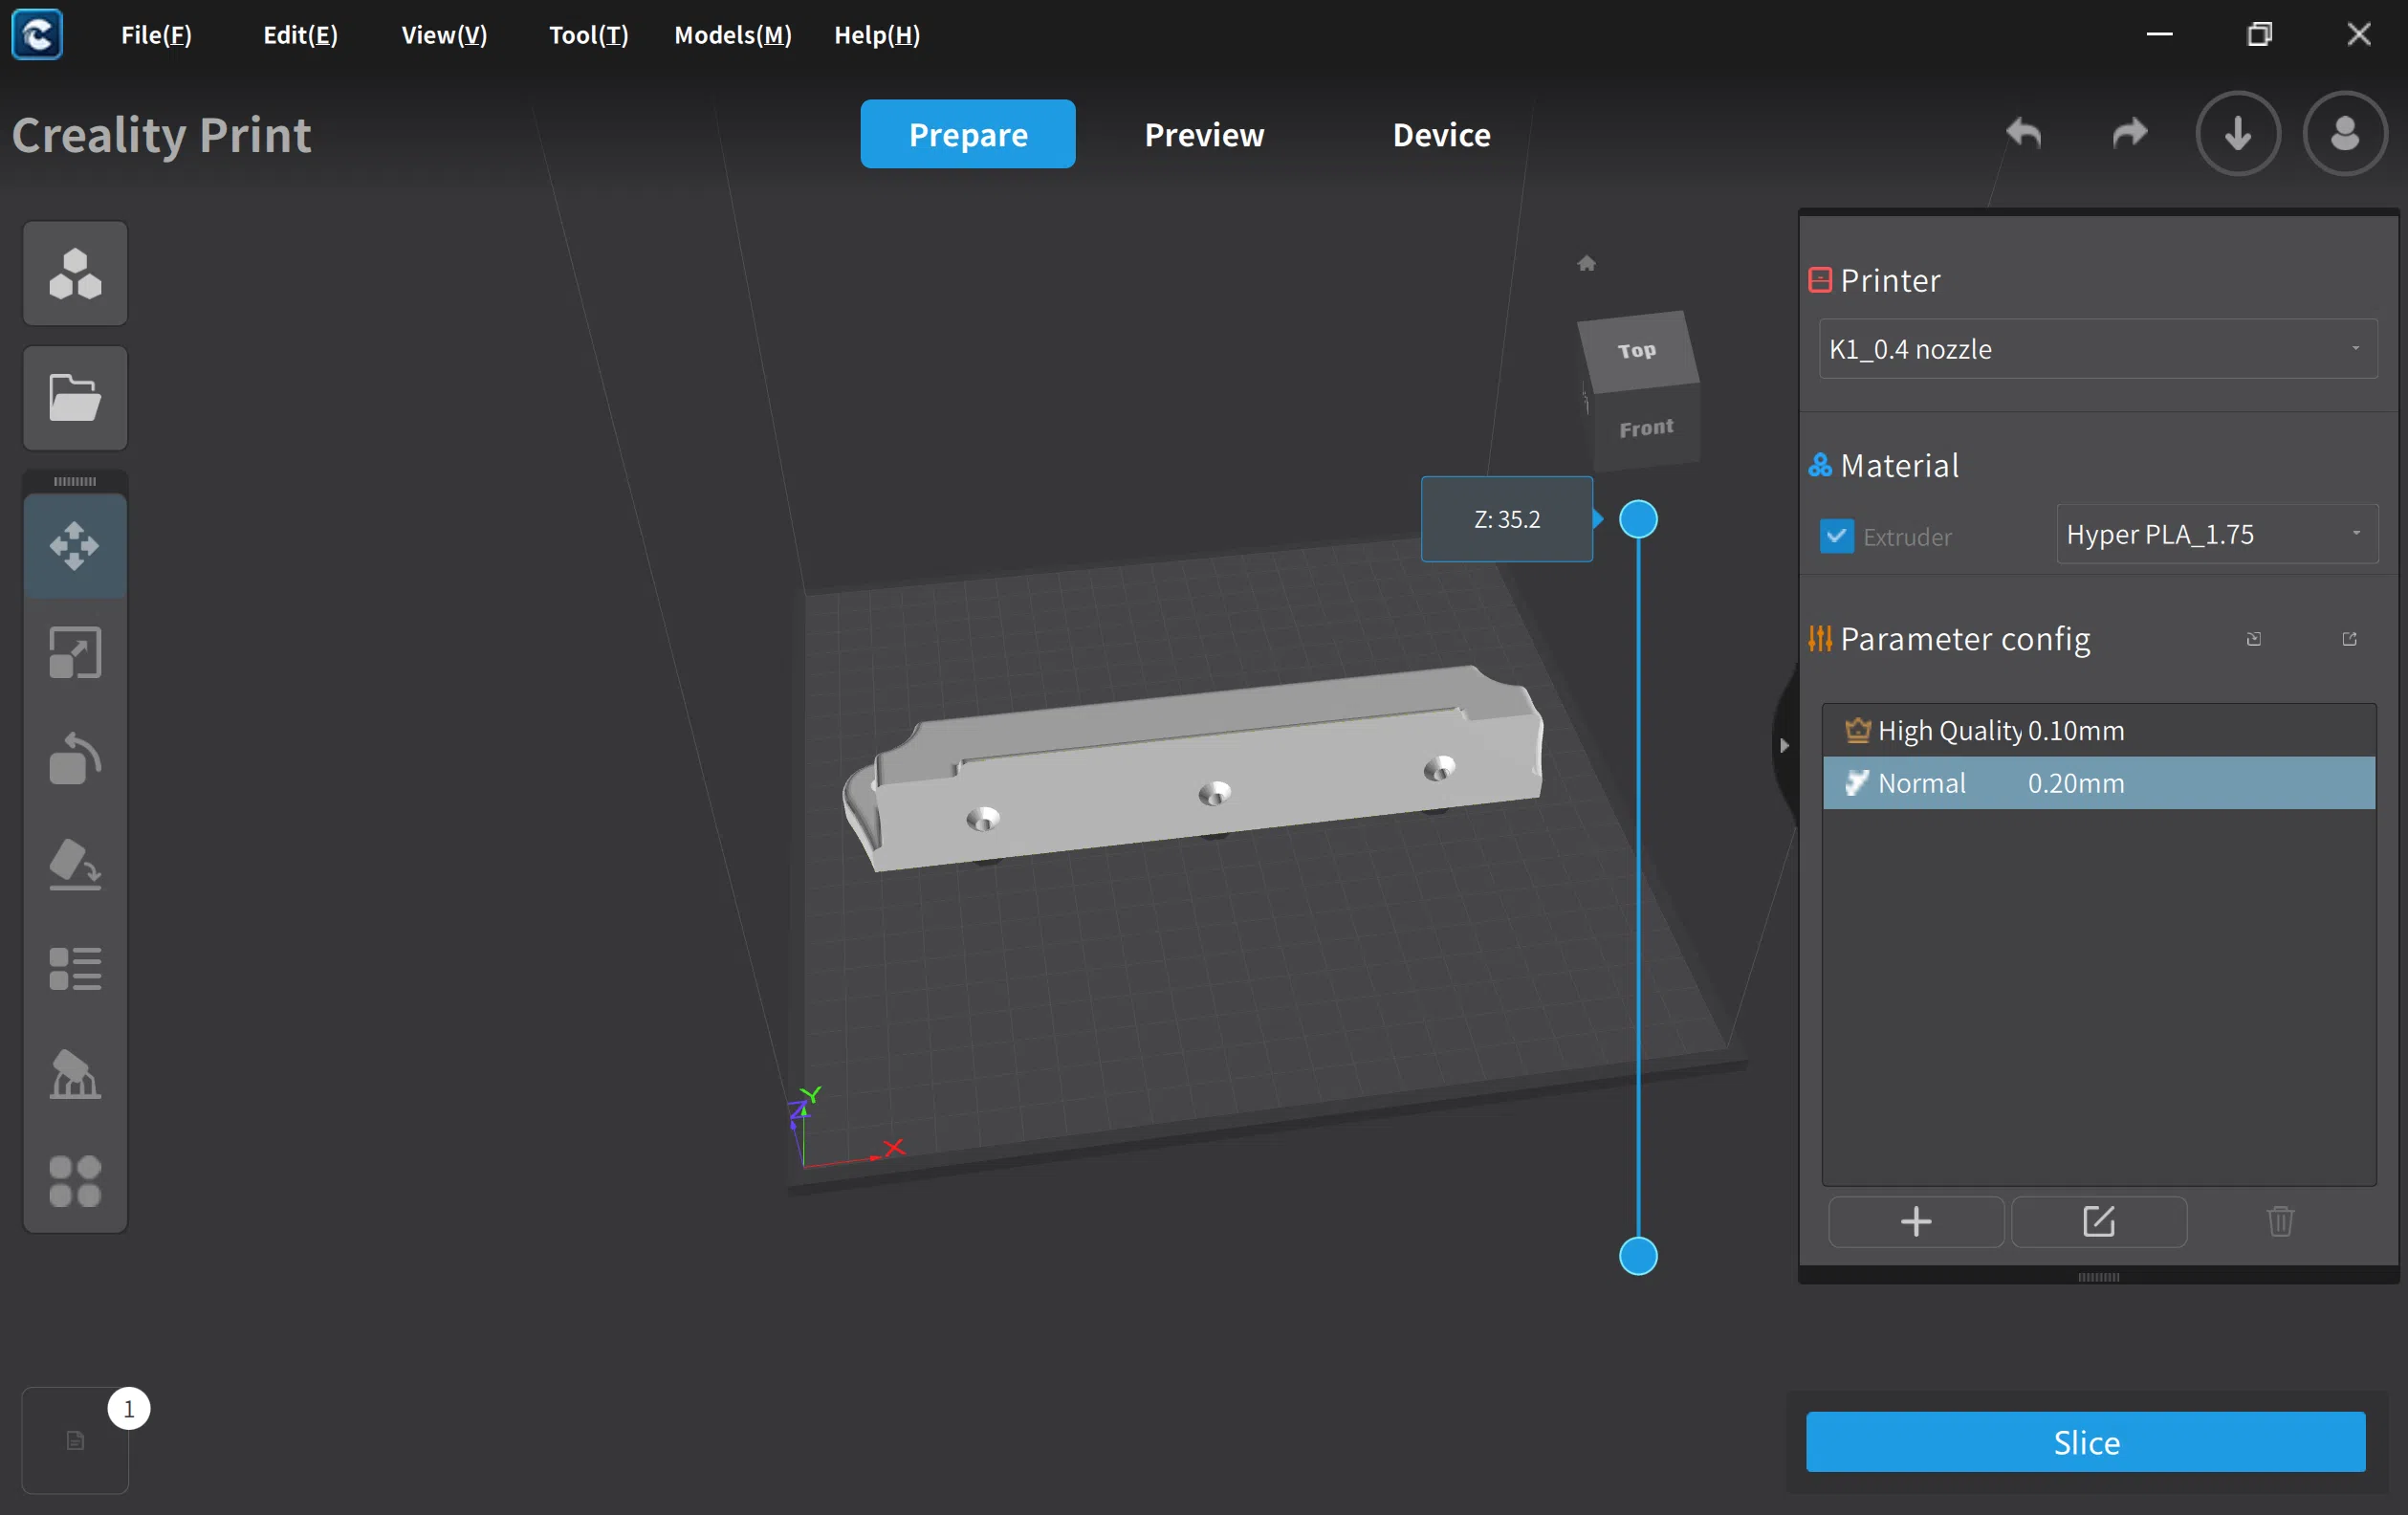Click the bottom handle of Z slider
The height and width of the screenshot is (1515, 2408).
pos(1638,1256)
